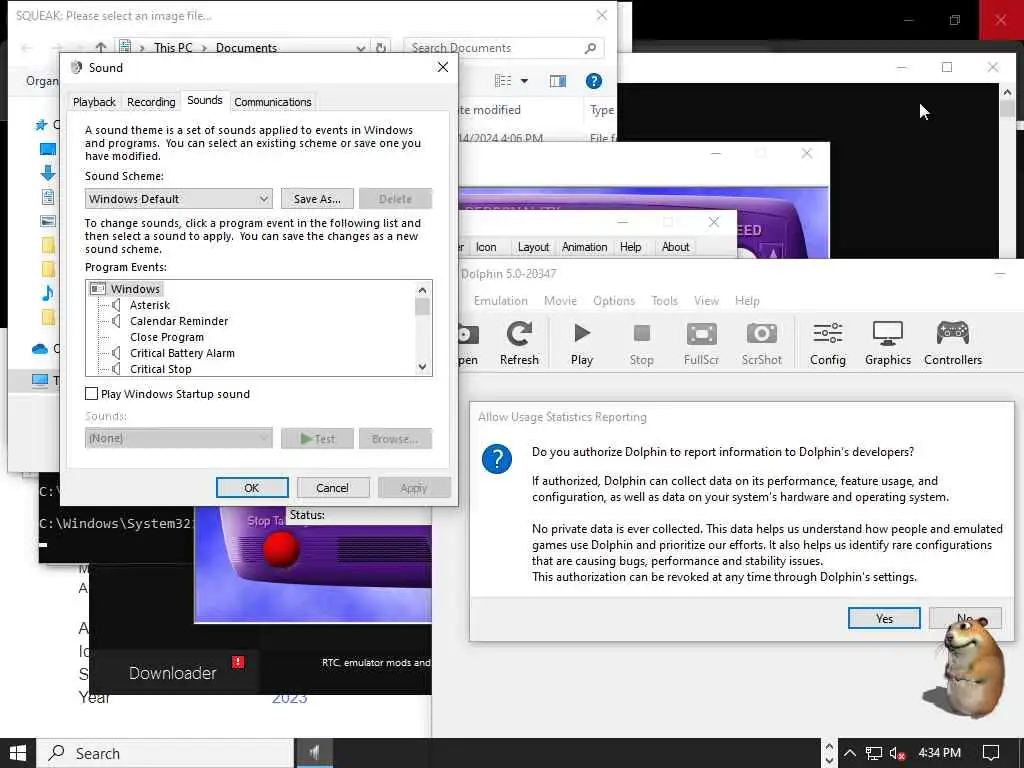Select Asterisk in Program Events list
1024x768 pixels.
tap(150, 305)
